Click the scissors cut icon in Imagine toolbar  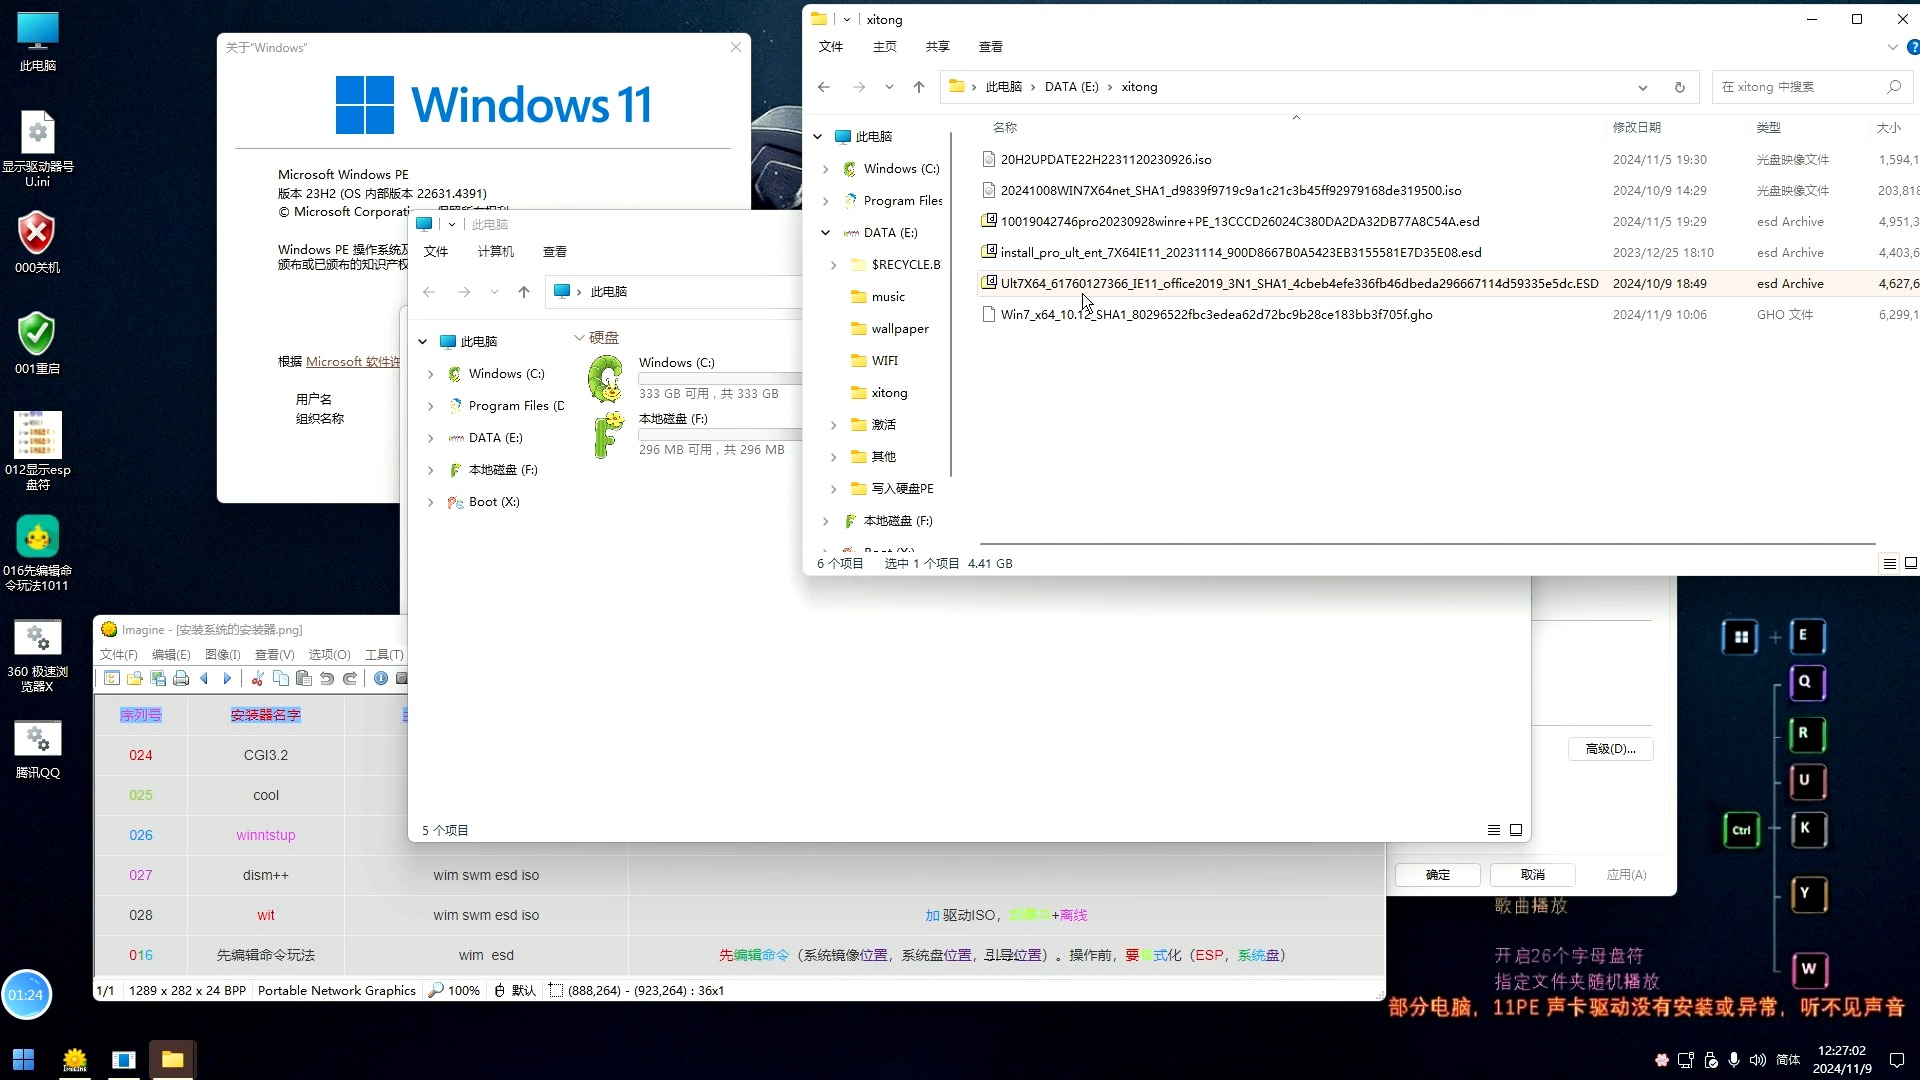tap(257, 679)
